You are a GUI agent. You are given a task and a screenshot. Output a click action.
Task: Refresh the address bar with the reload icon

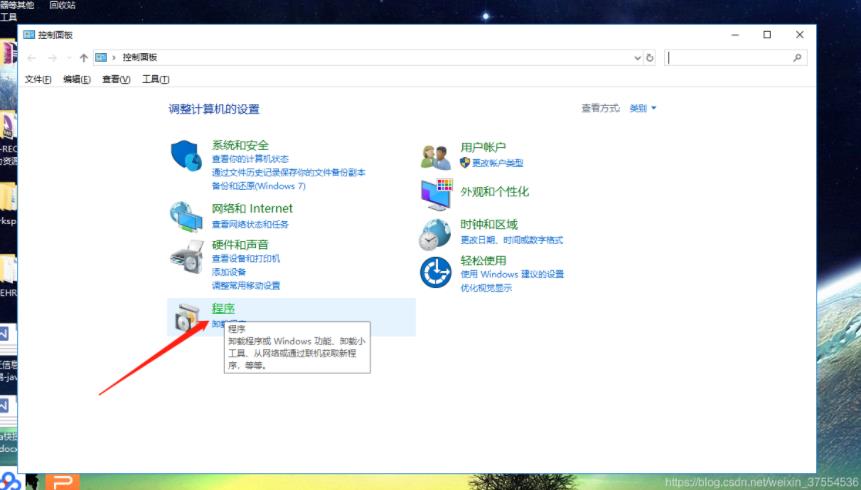[x=650, y=58]
